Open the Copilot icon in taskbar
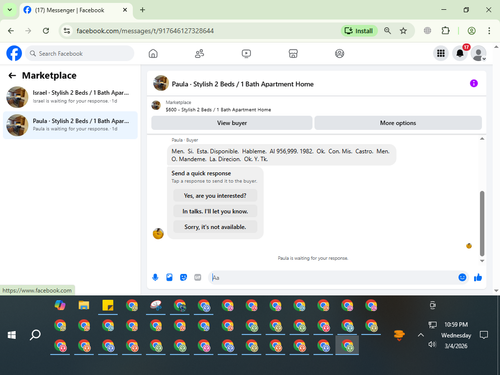The height and width of the screenshot is (375, 500). click(60, 305)
